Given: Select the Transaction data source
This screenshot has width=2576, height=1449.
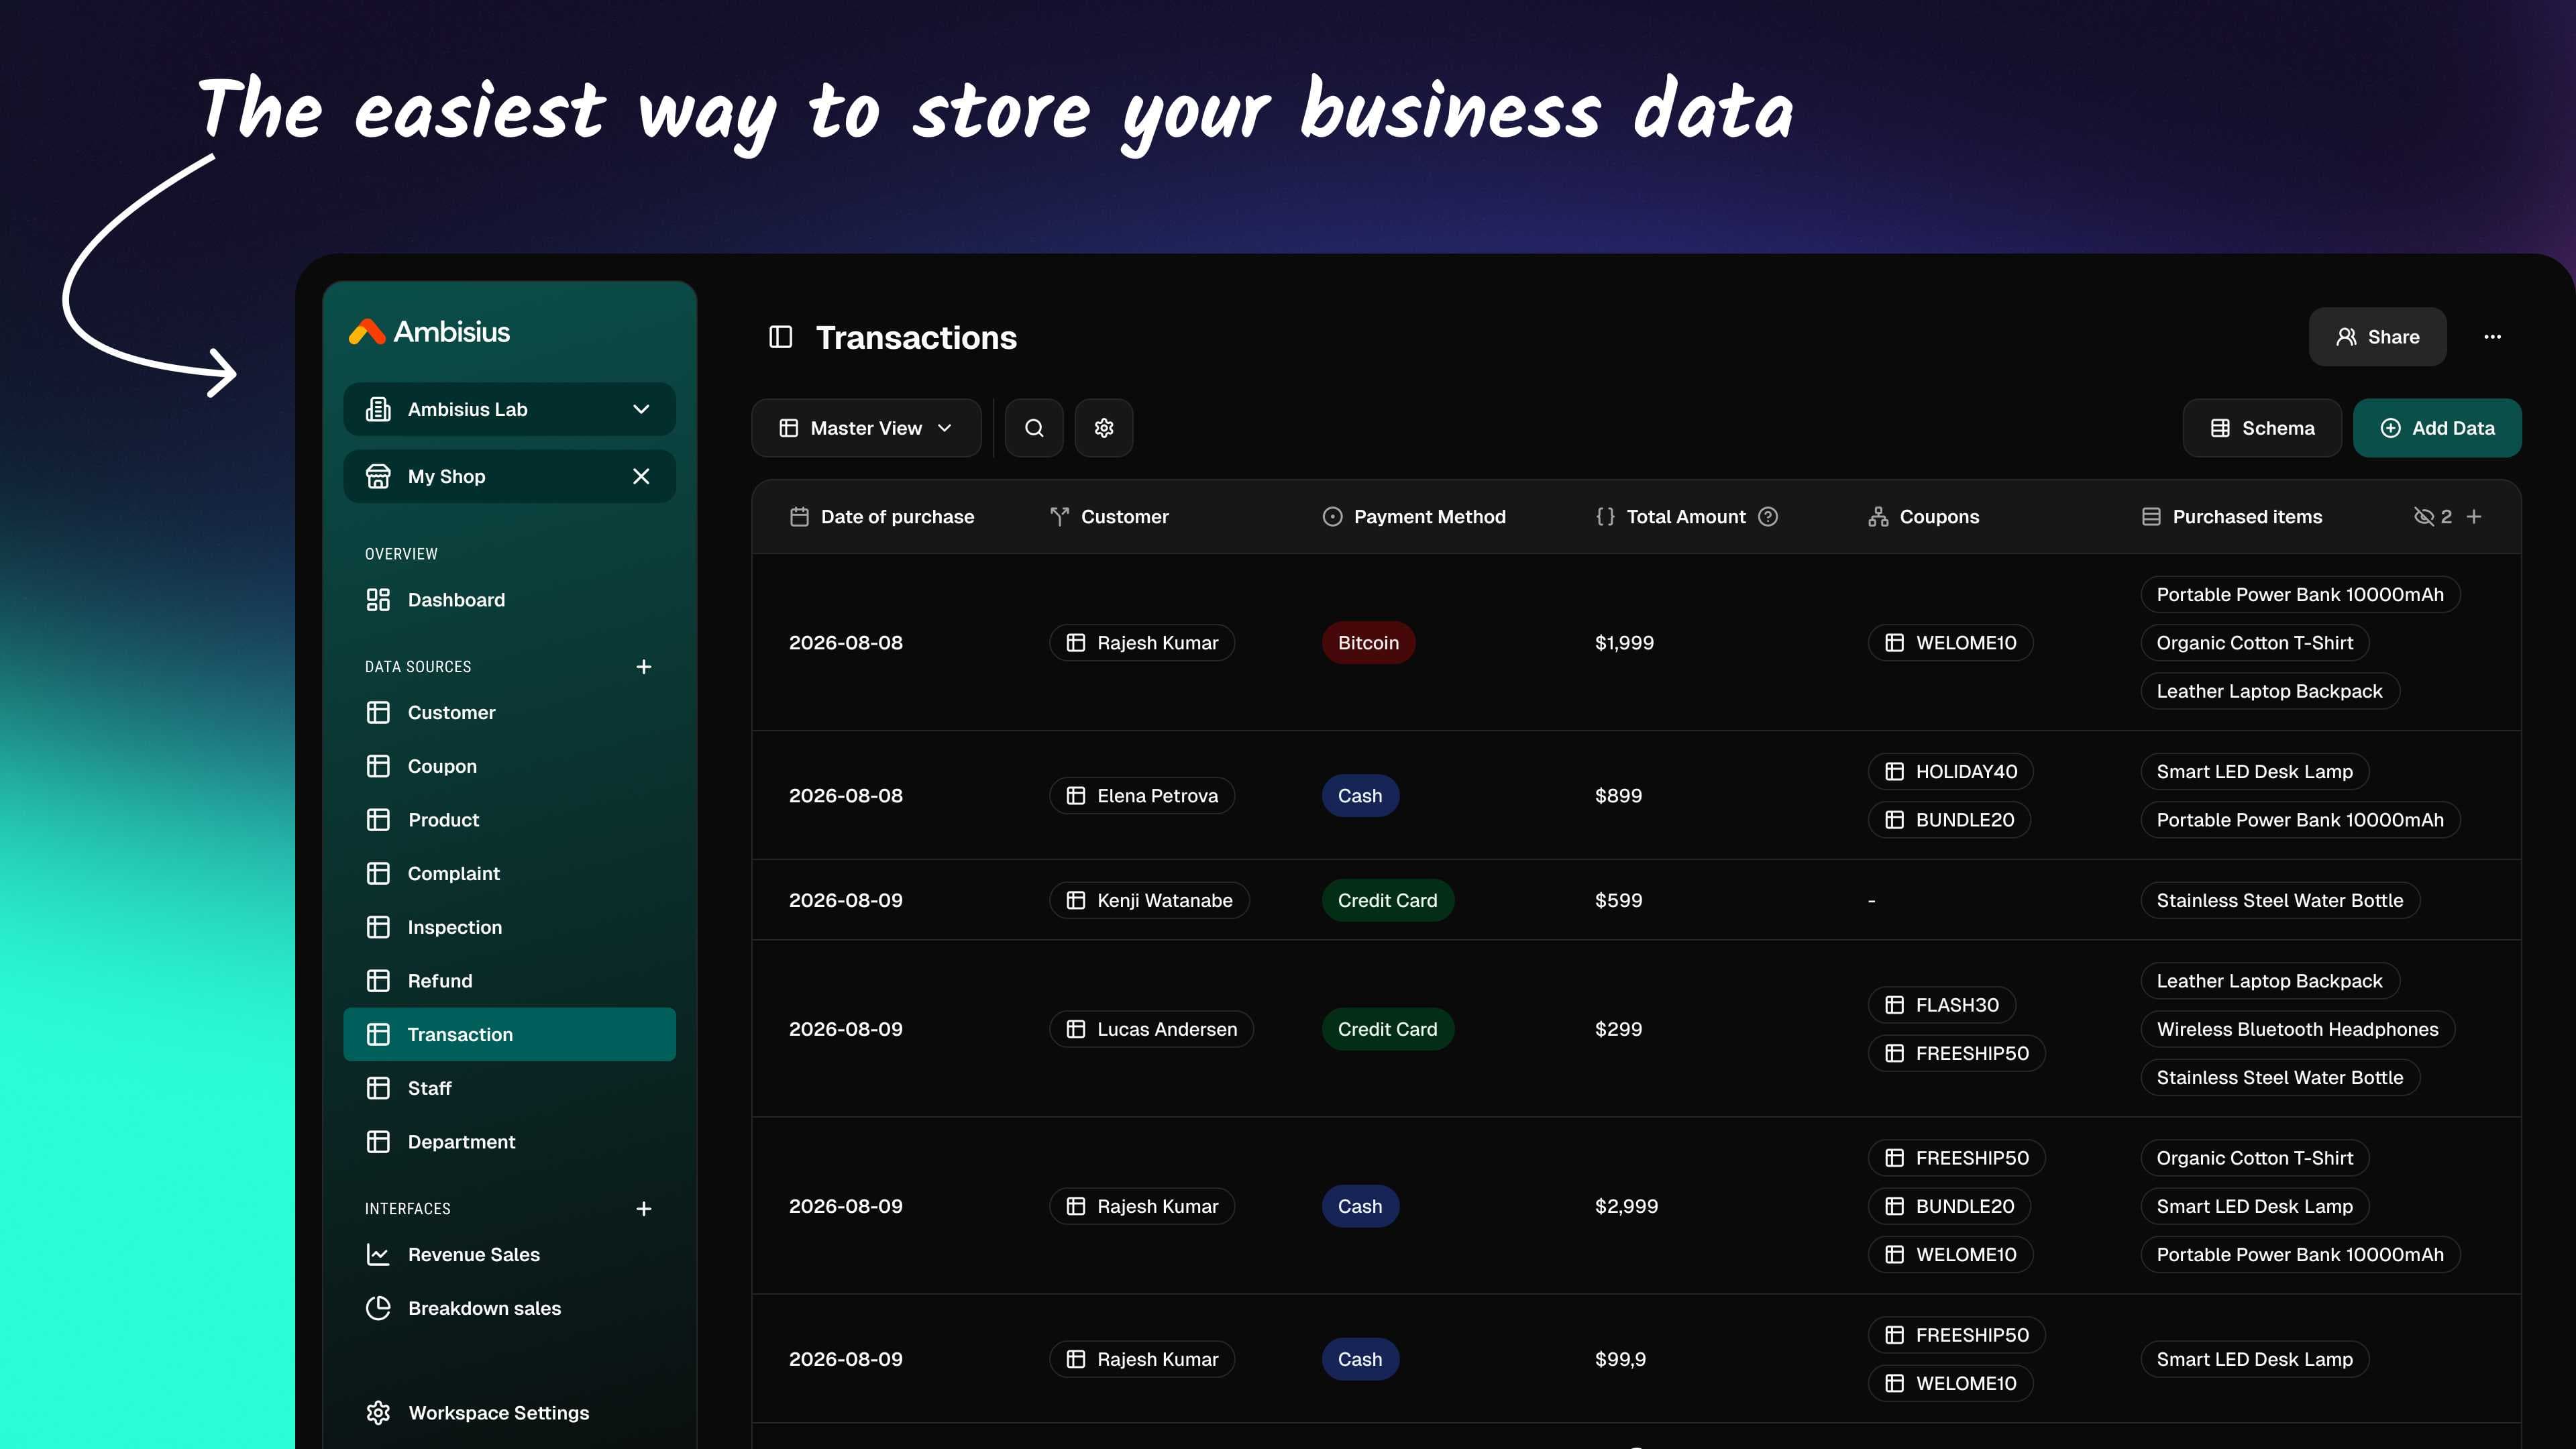Looking at the screenshot, I should [x=510, y=1035].
